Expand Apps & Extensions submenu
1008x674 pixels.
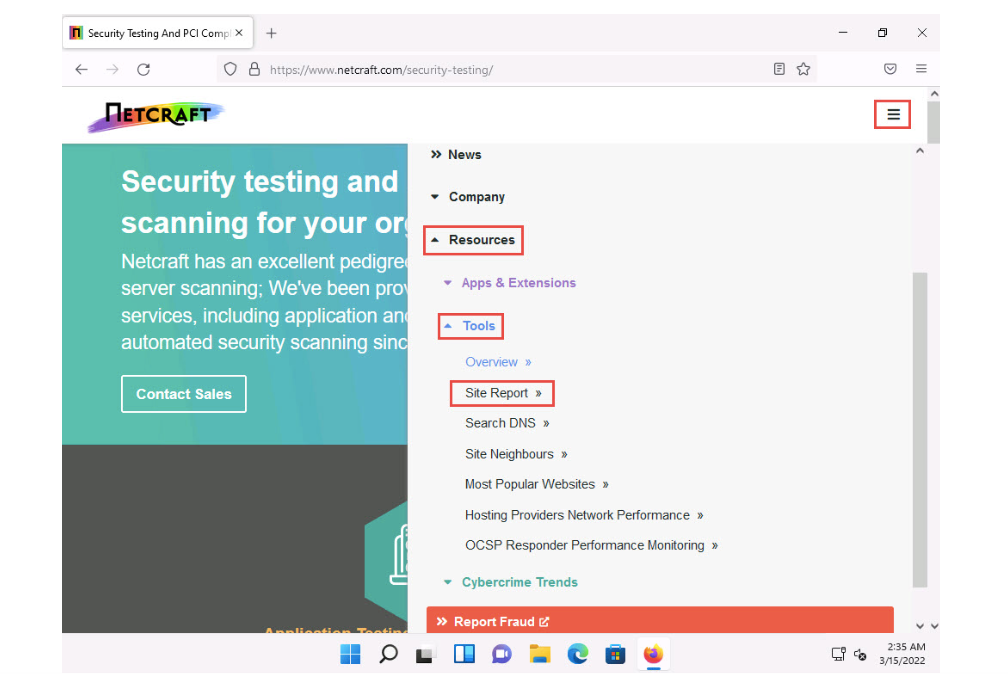point(510,283)
